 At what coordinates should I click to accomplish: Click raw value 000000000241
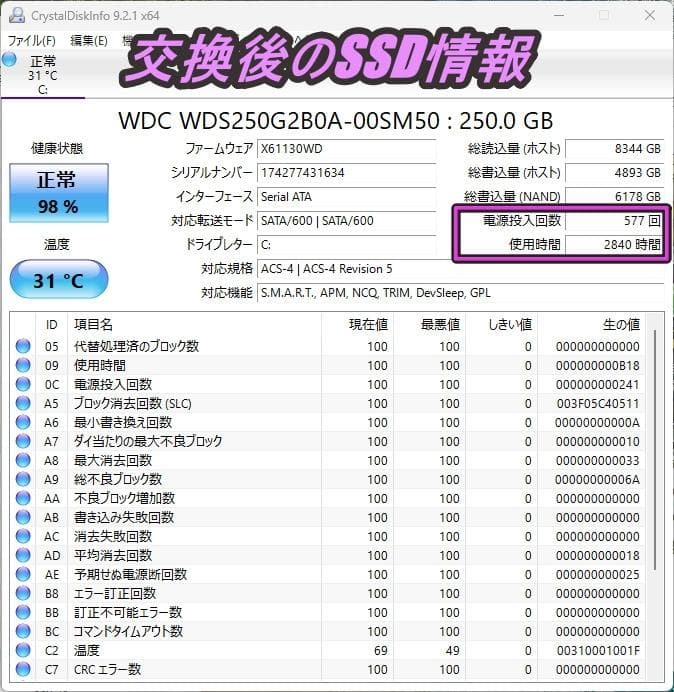point(598,384)
